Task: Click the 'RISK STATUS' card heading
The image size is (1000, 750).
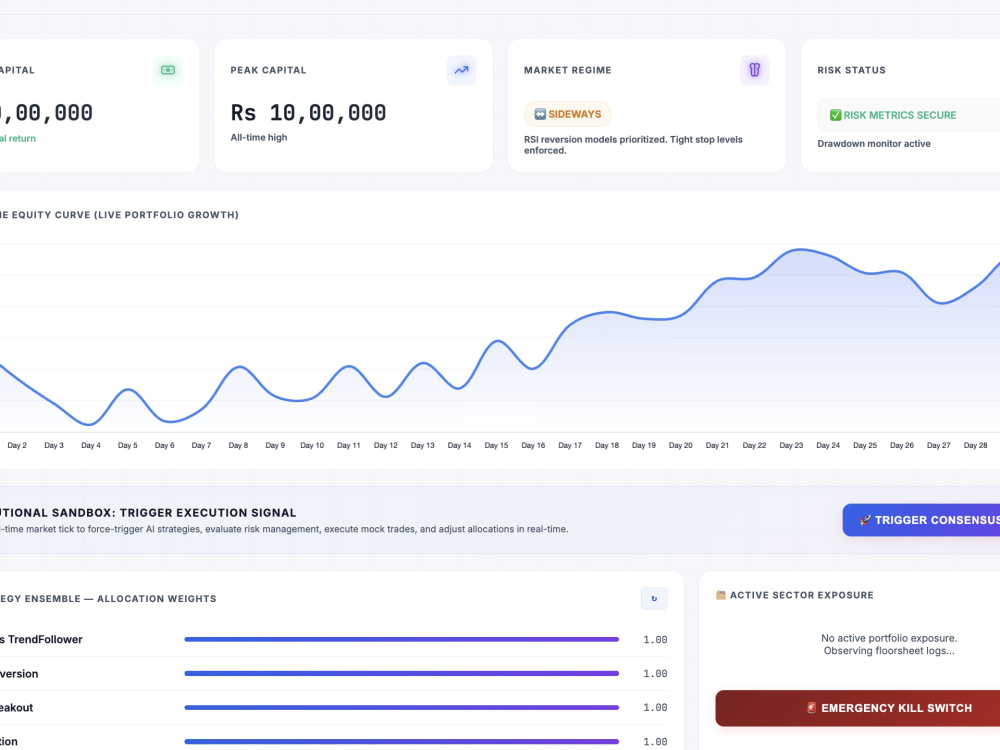Action: [x=851, y=70]
